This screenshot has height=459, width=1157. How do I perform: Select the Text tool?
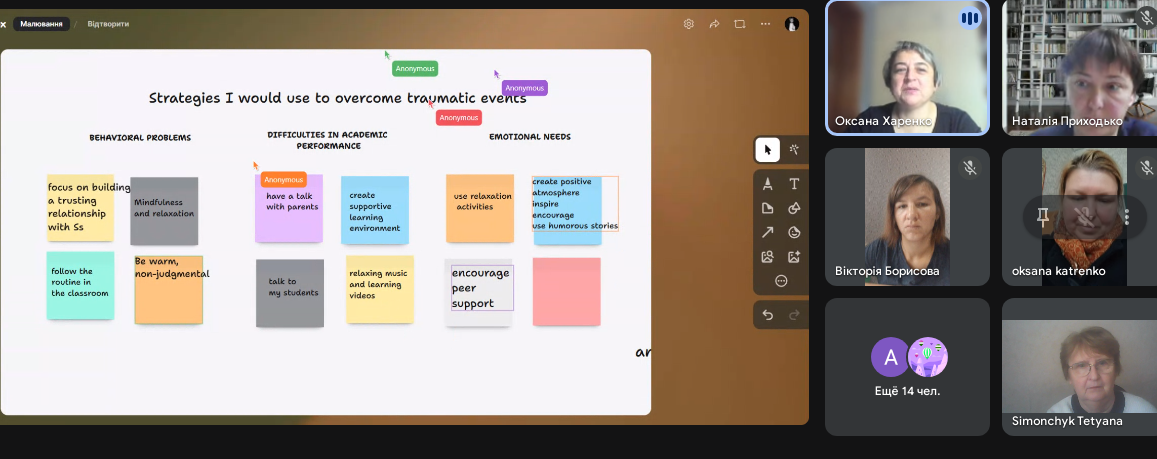794,184
